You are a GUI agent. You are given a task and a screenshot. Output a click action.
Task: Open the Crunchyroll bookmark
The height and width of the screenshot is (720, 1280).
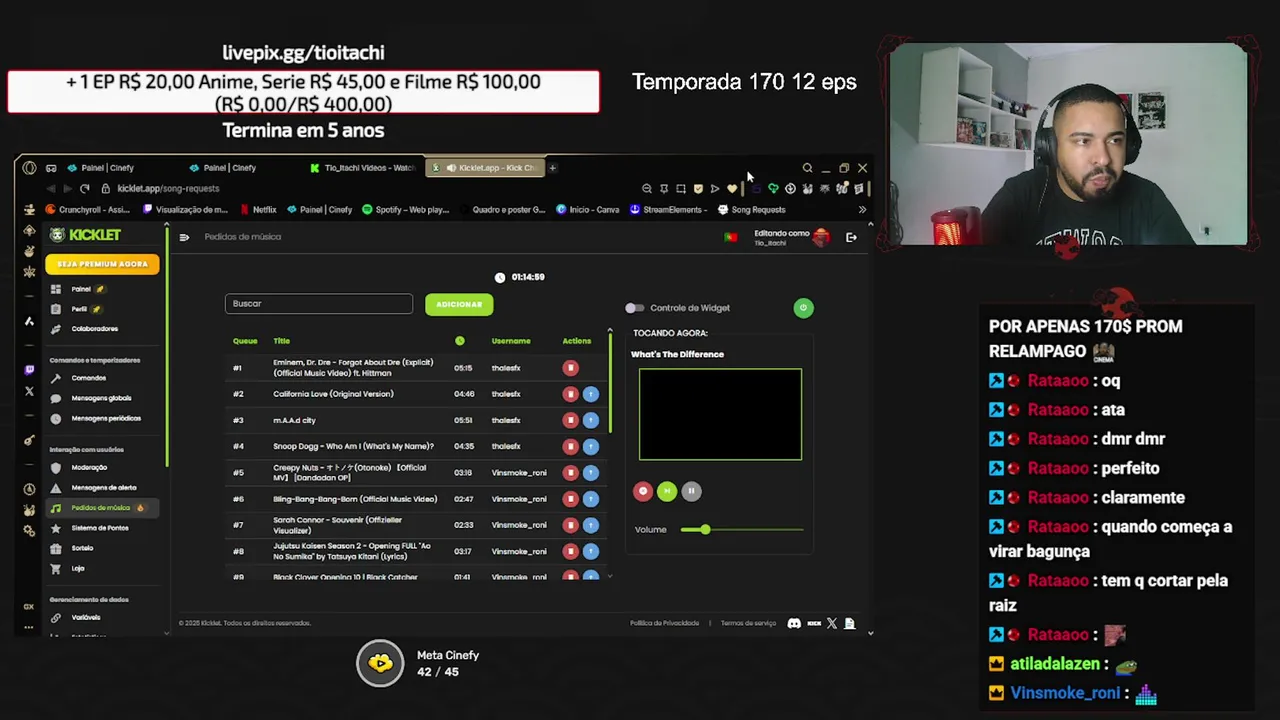(x=88, y=210)
